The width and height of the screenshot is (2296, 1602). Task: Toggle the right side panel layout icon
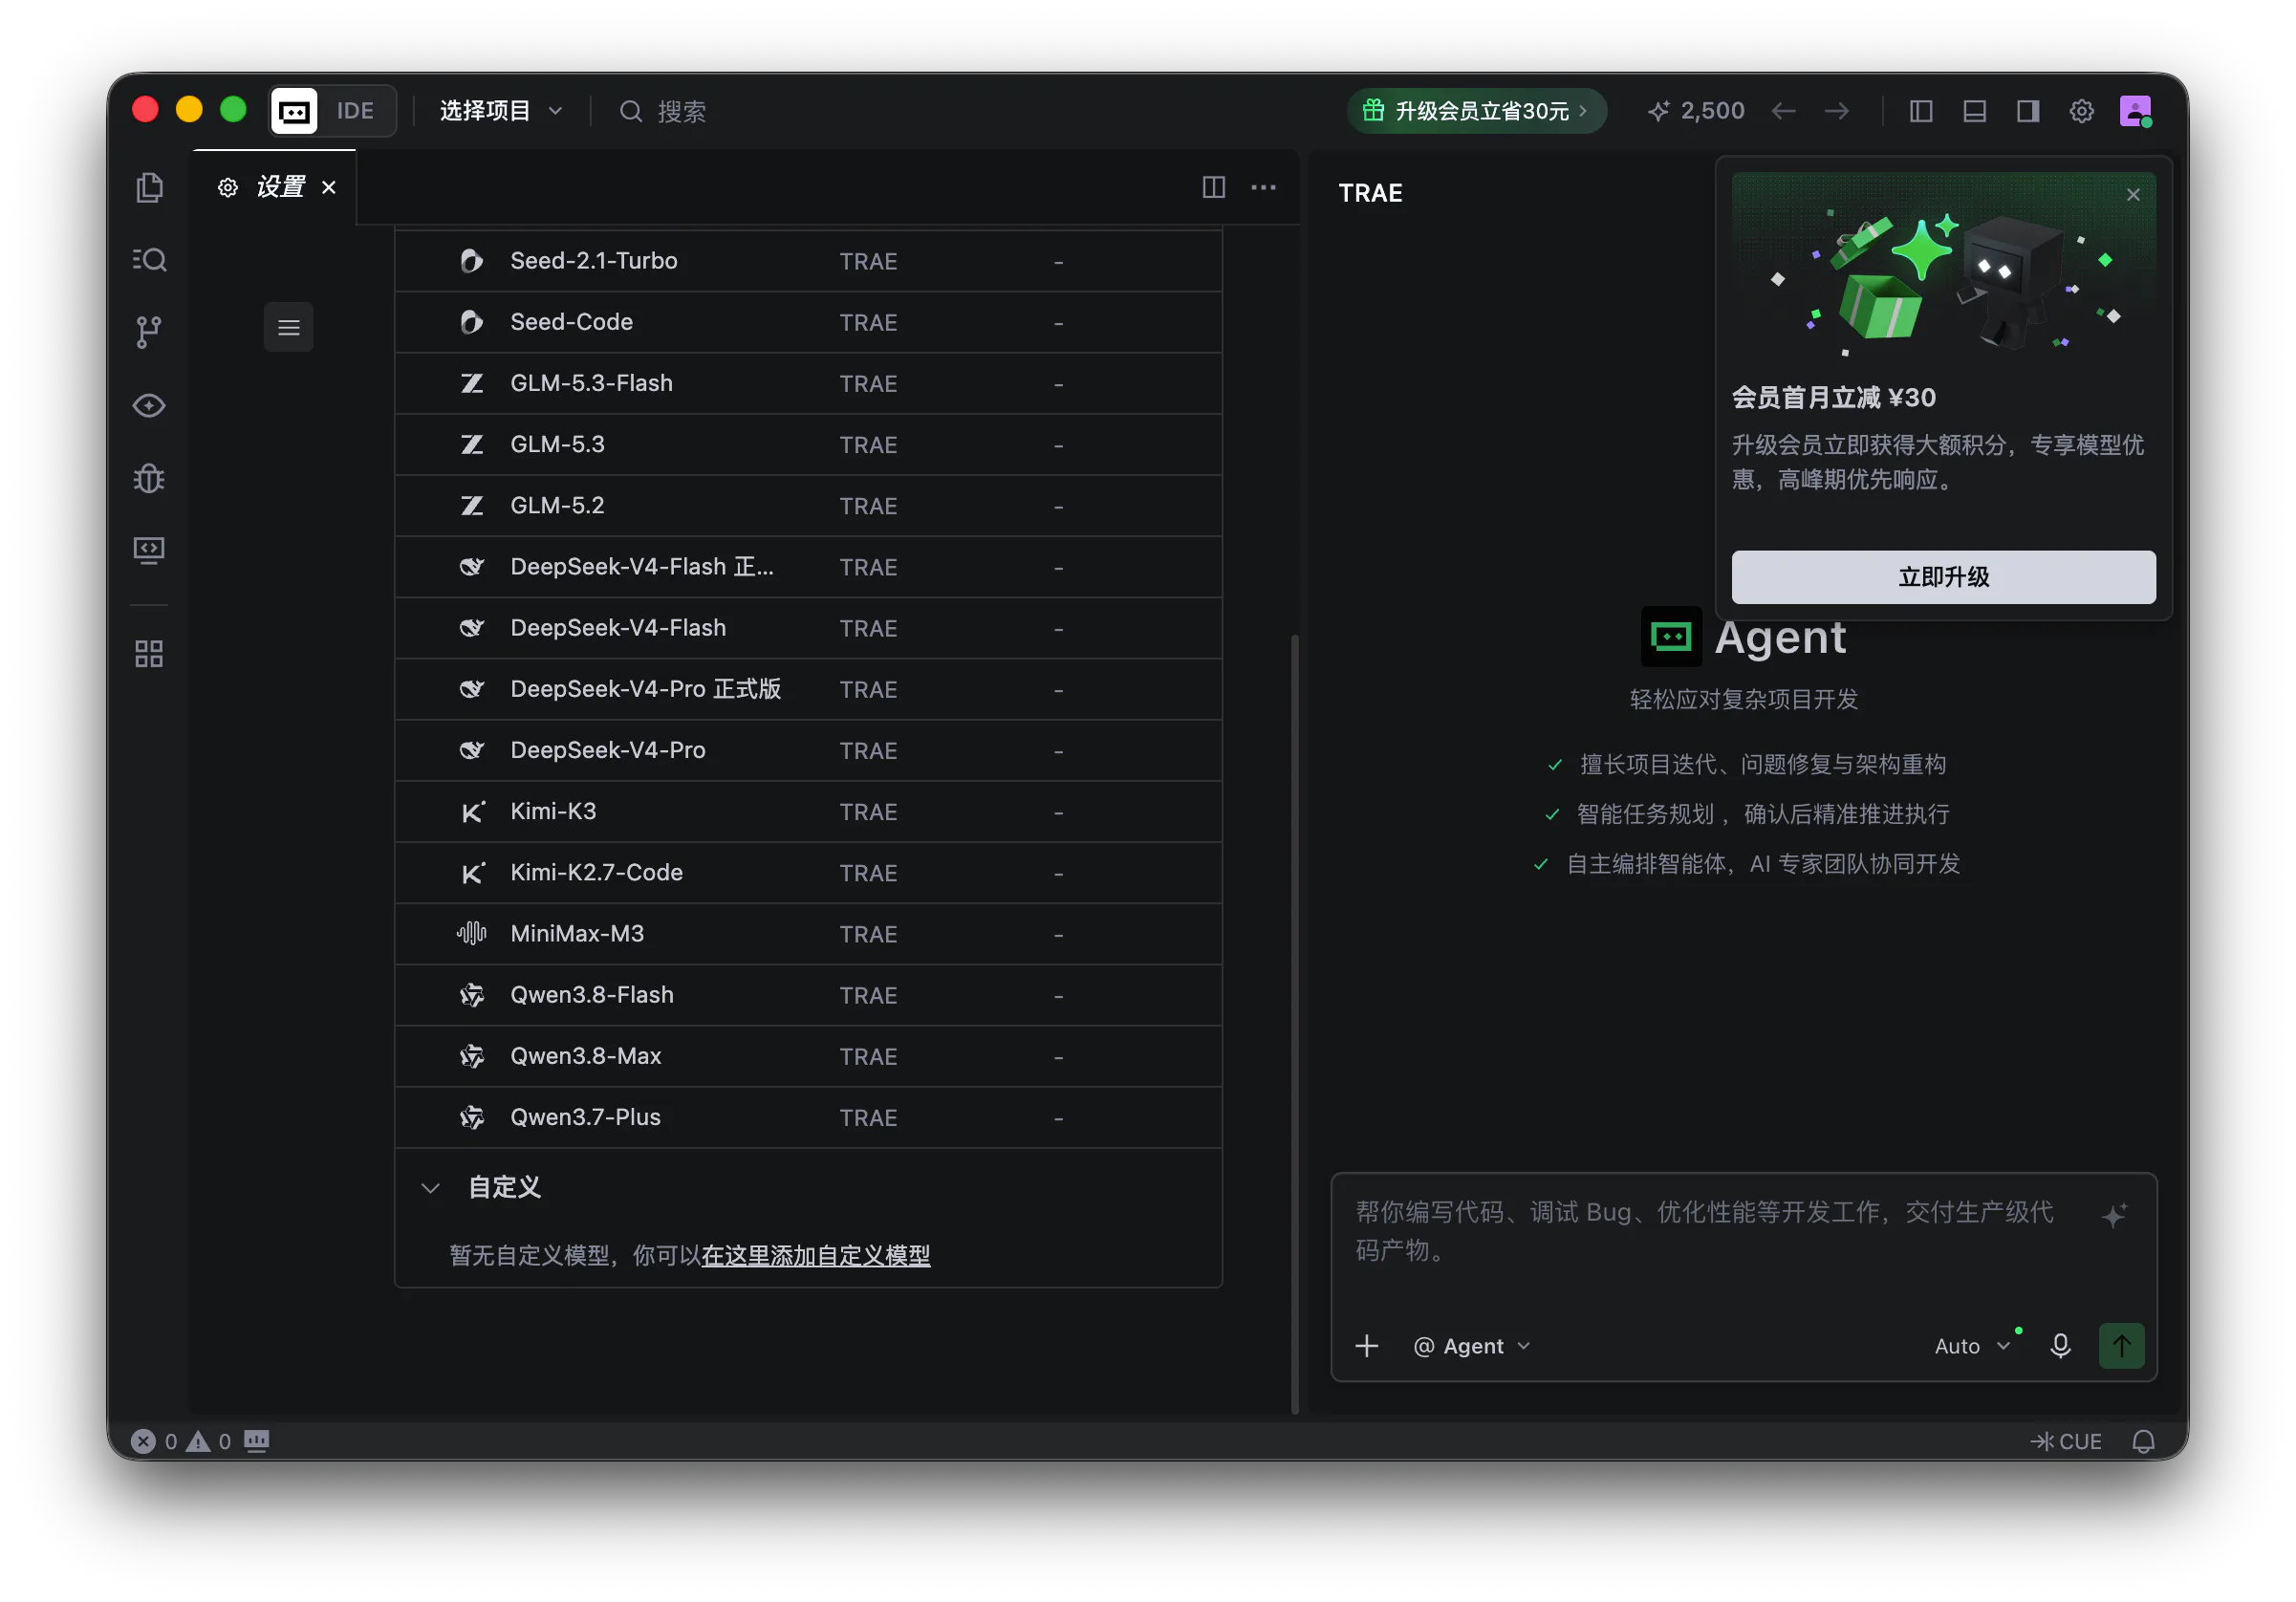coord(2027,111)
